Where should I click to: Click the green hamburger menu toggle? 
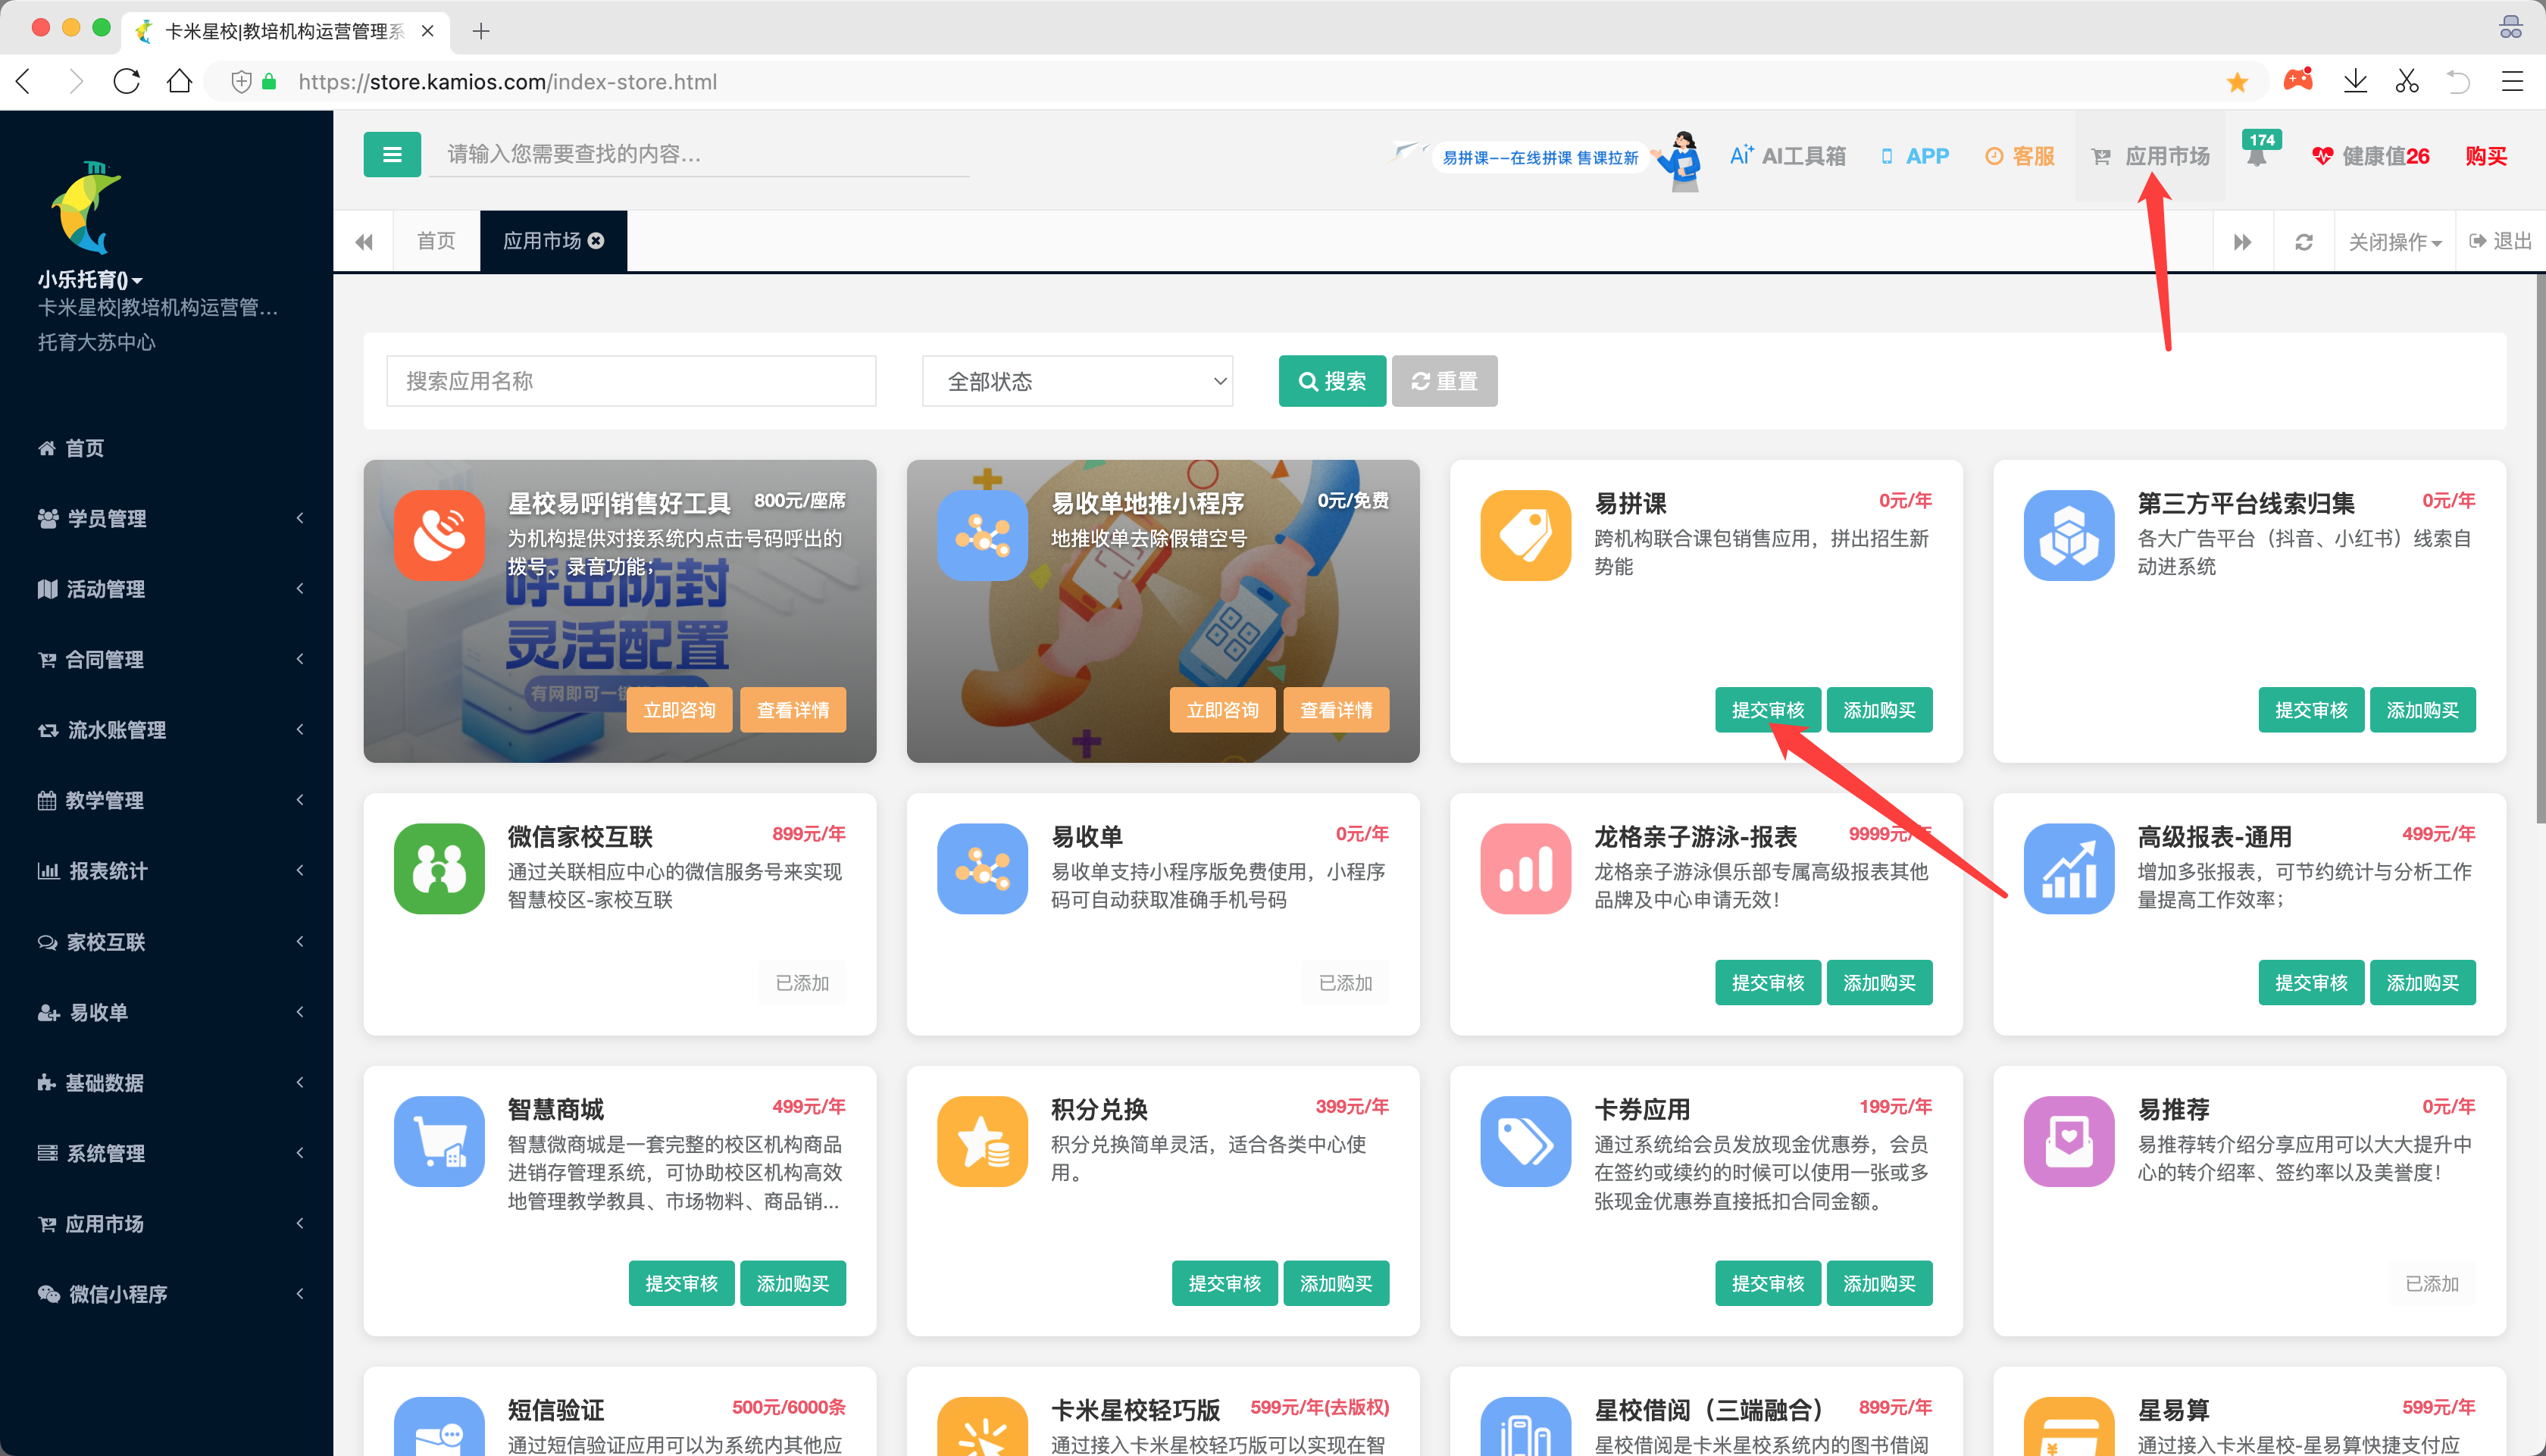(392, 155)
